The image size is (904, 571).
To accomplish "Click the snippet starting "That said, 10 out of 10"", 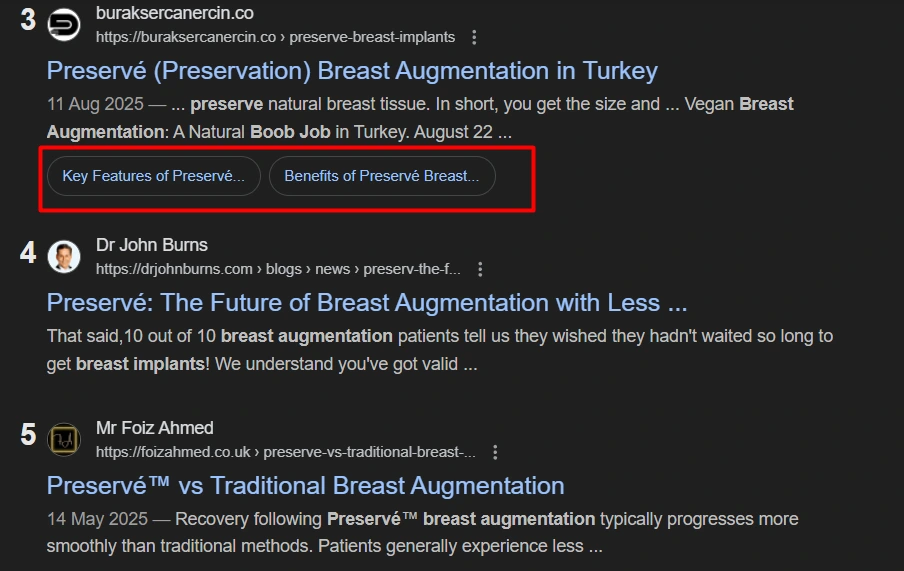I will coord(440,350).
